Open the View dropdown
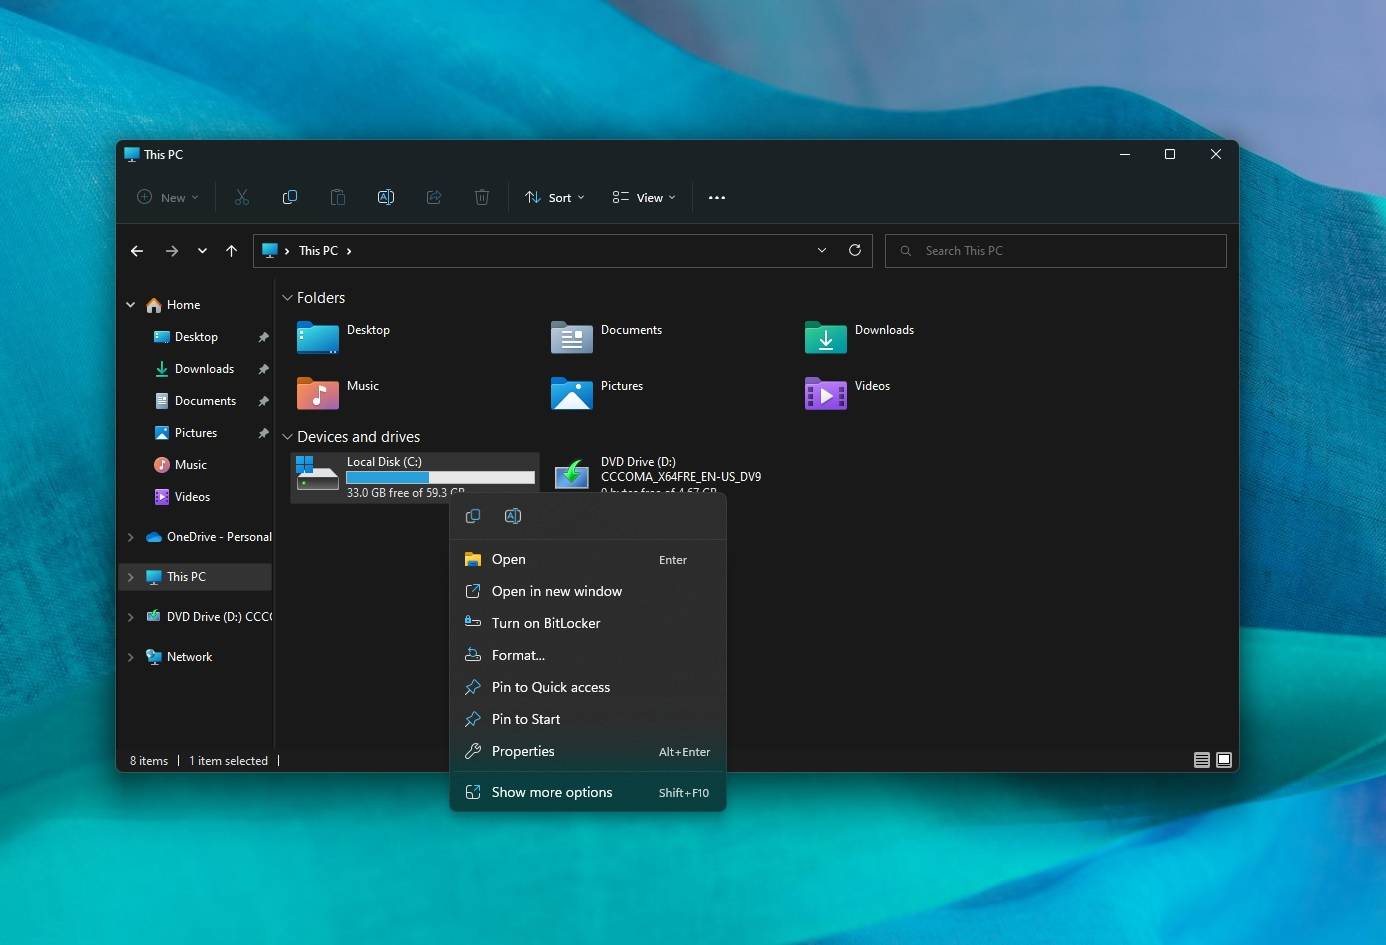 [643, 197]
